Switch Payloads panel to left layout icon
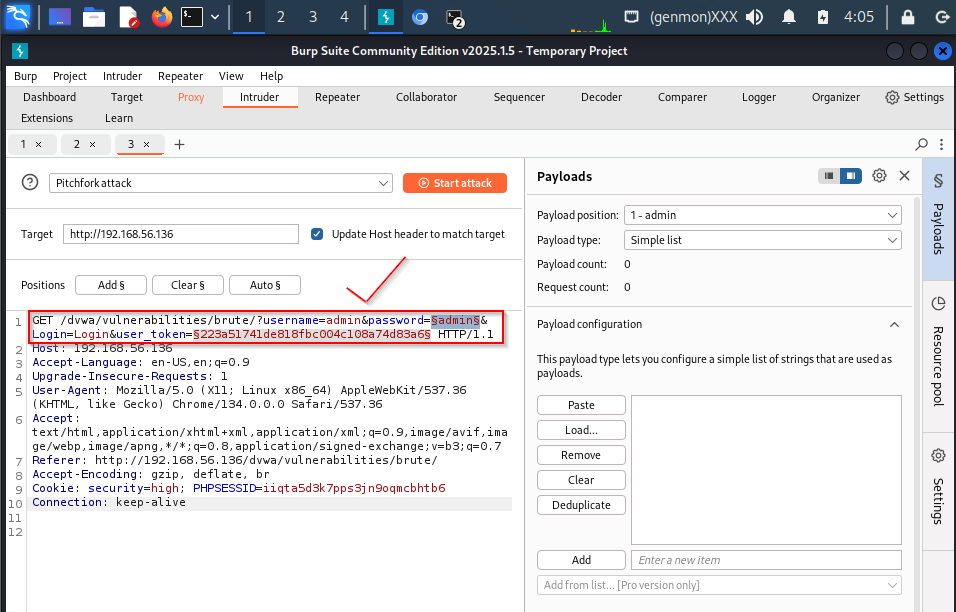 tap(829, 176)
